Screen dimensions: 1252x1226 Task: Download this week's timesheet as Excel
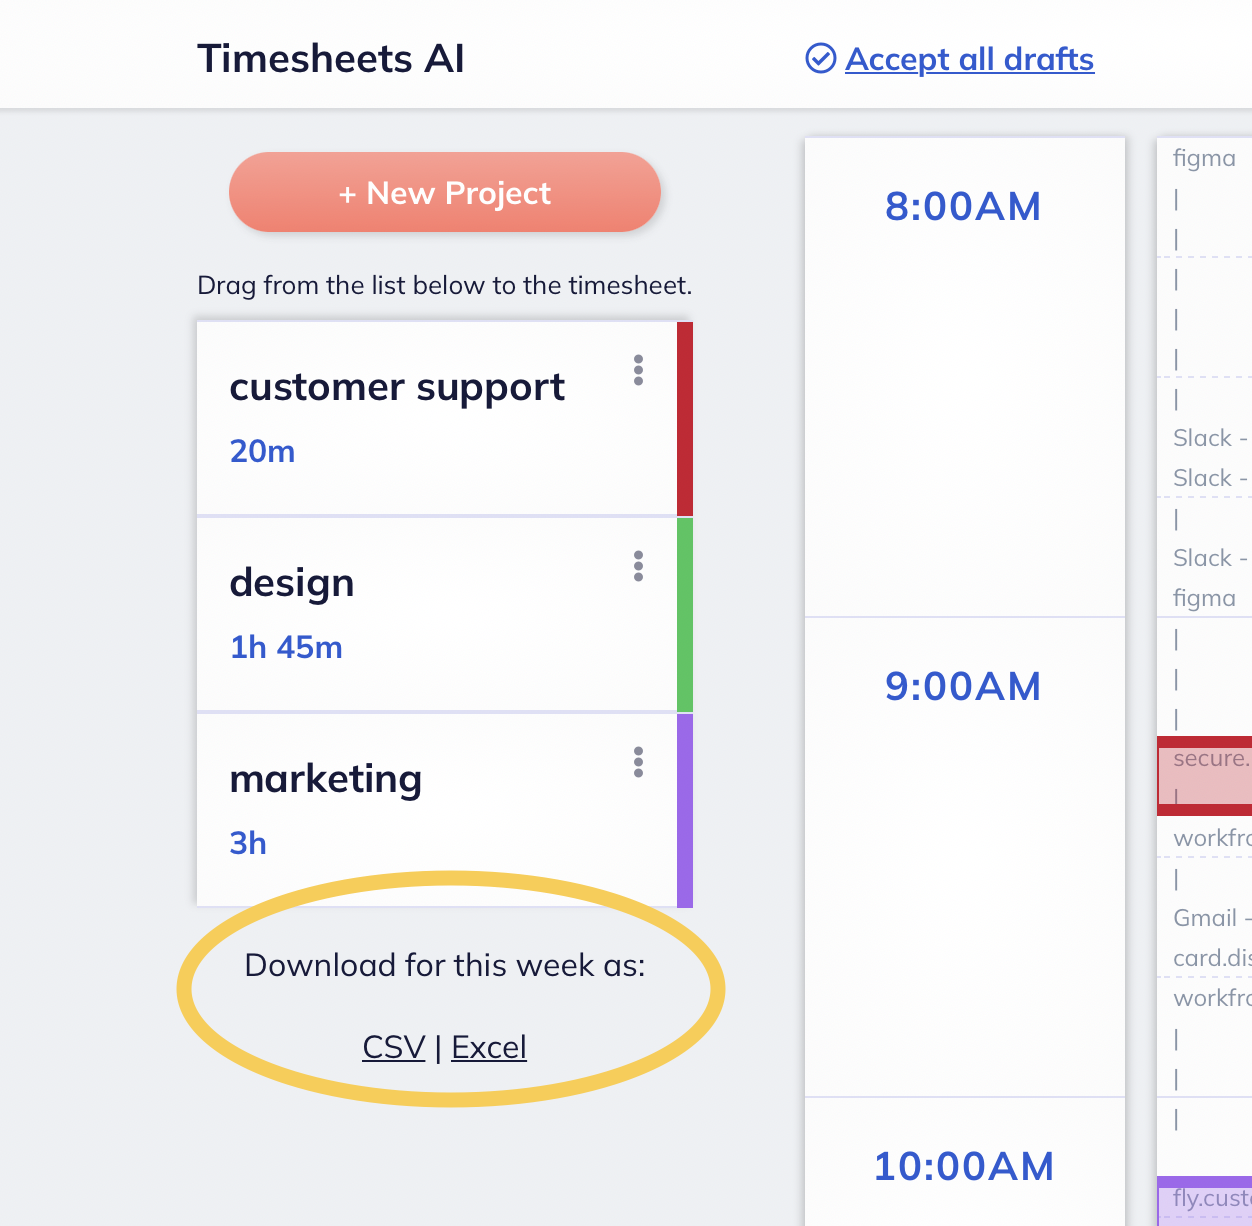click(488, 1047)
